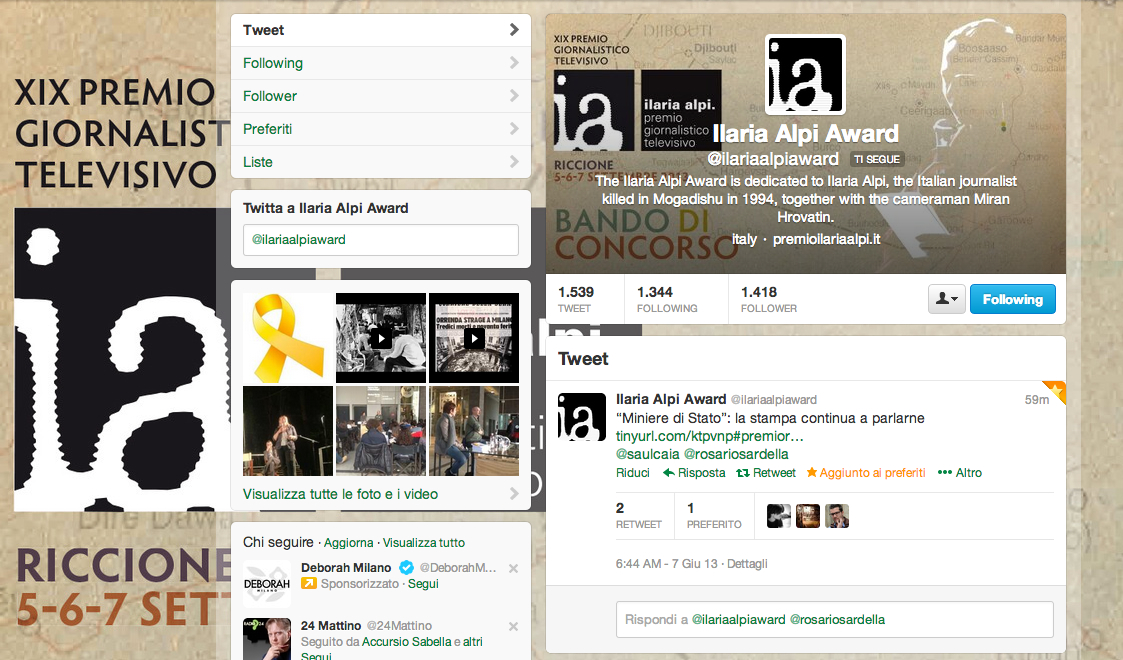Follow Deborah Milano via Segui link
This screenshot has width=1123, height=660.
tap(423, 583)
